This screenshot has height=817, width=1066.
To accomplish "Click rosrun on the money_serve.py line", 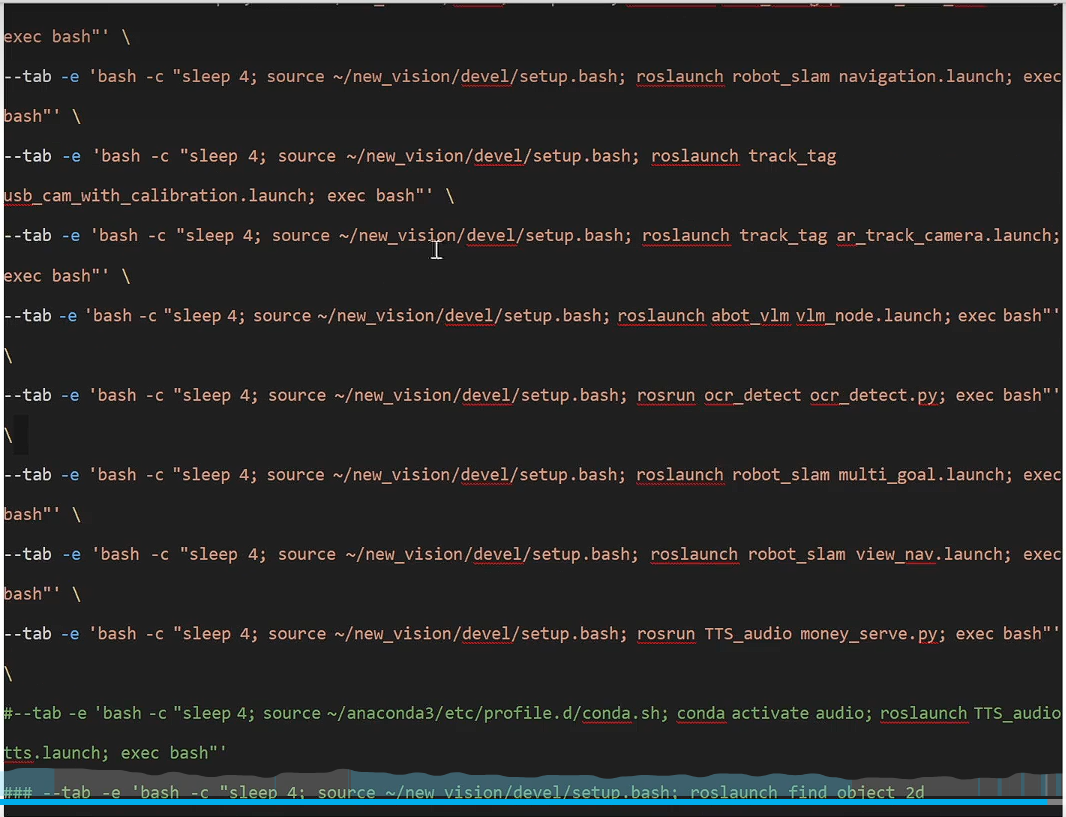I will pos(666,634).
